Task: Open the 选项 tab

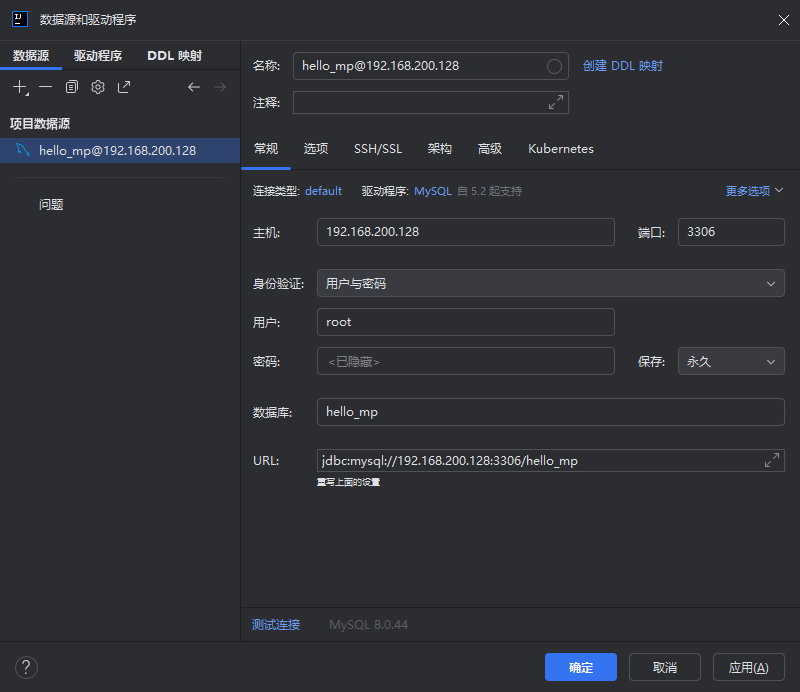Action: (x=316, y=149)
